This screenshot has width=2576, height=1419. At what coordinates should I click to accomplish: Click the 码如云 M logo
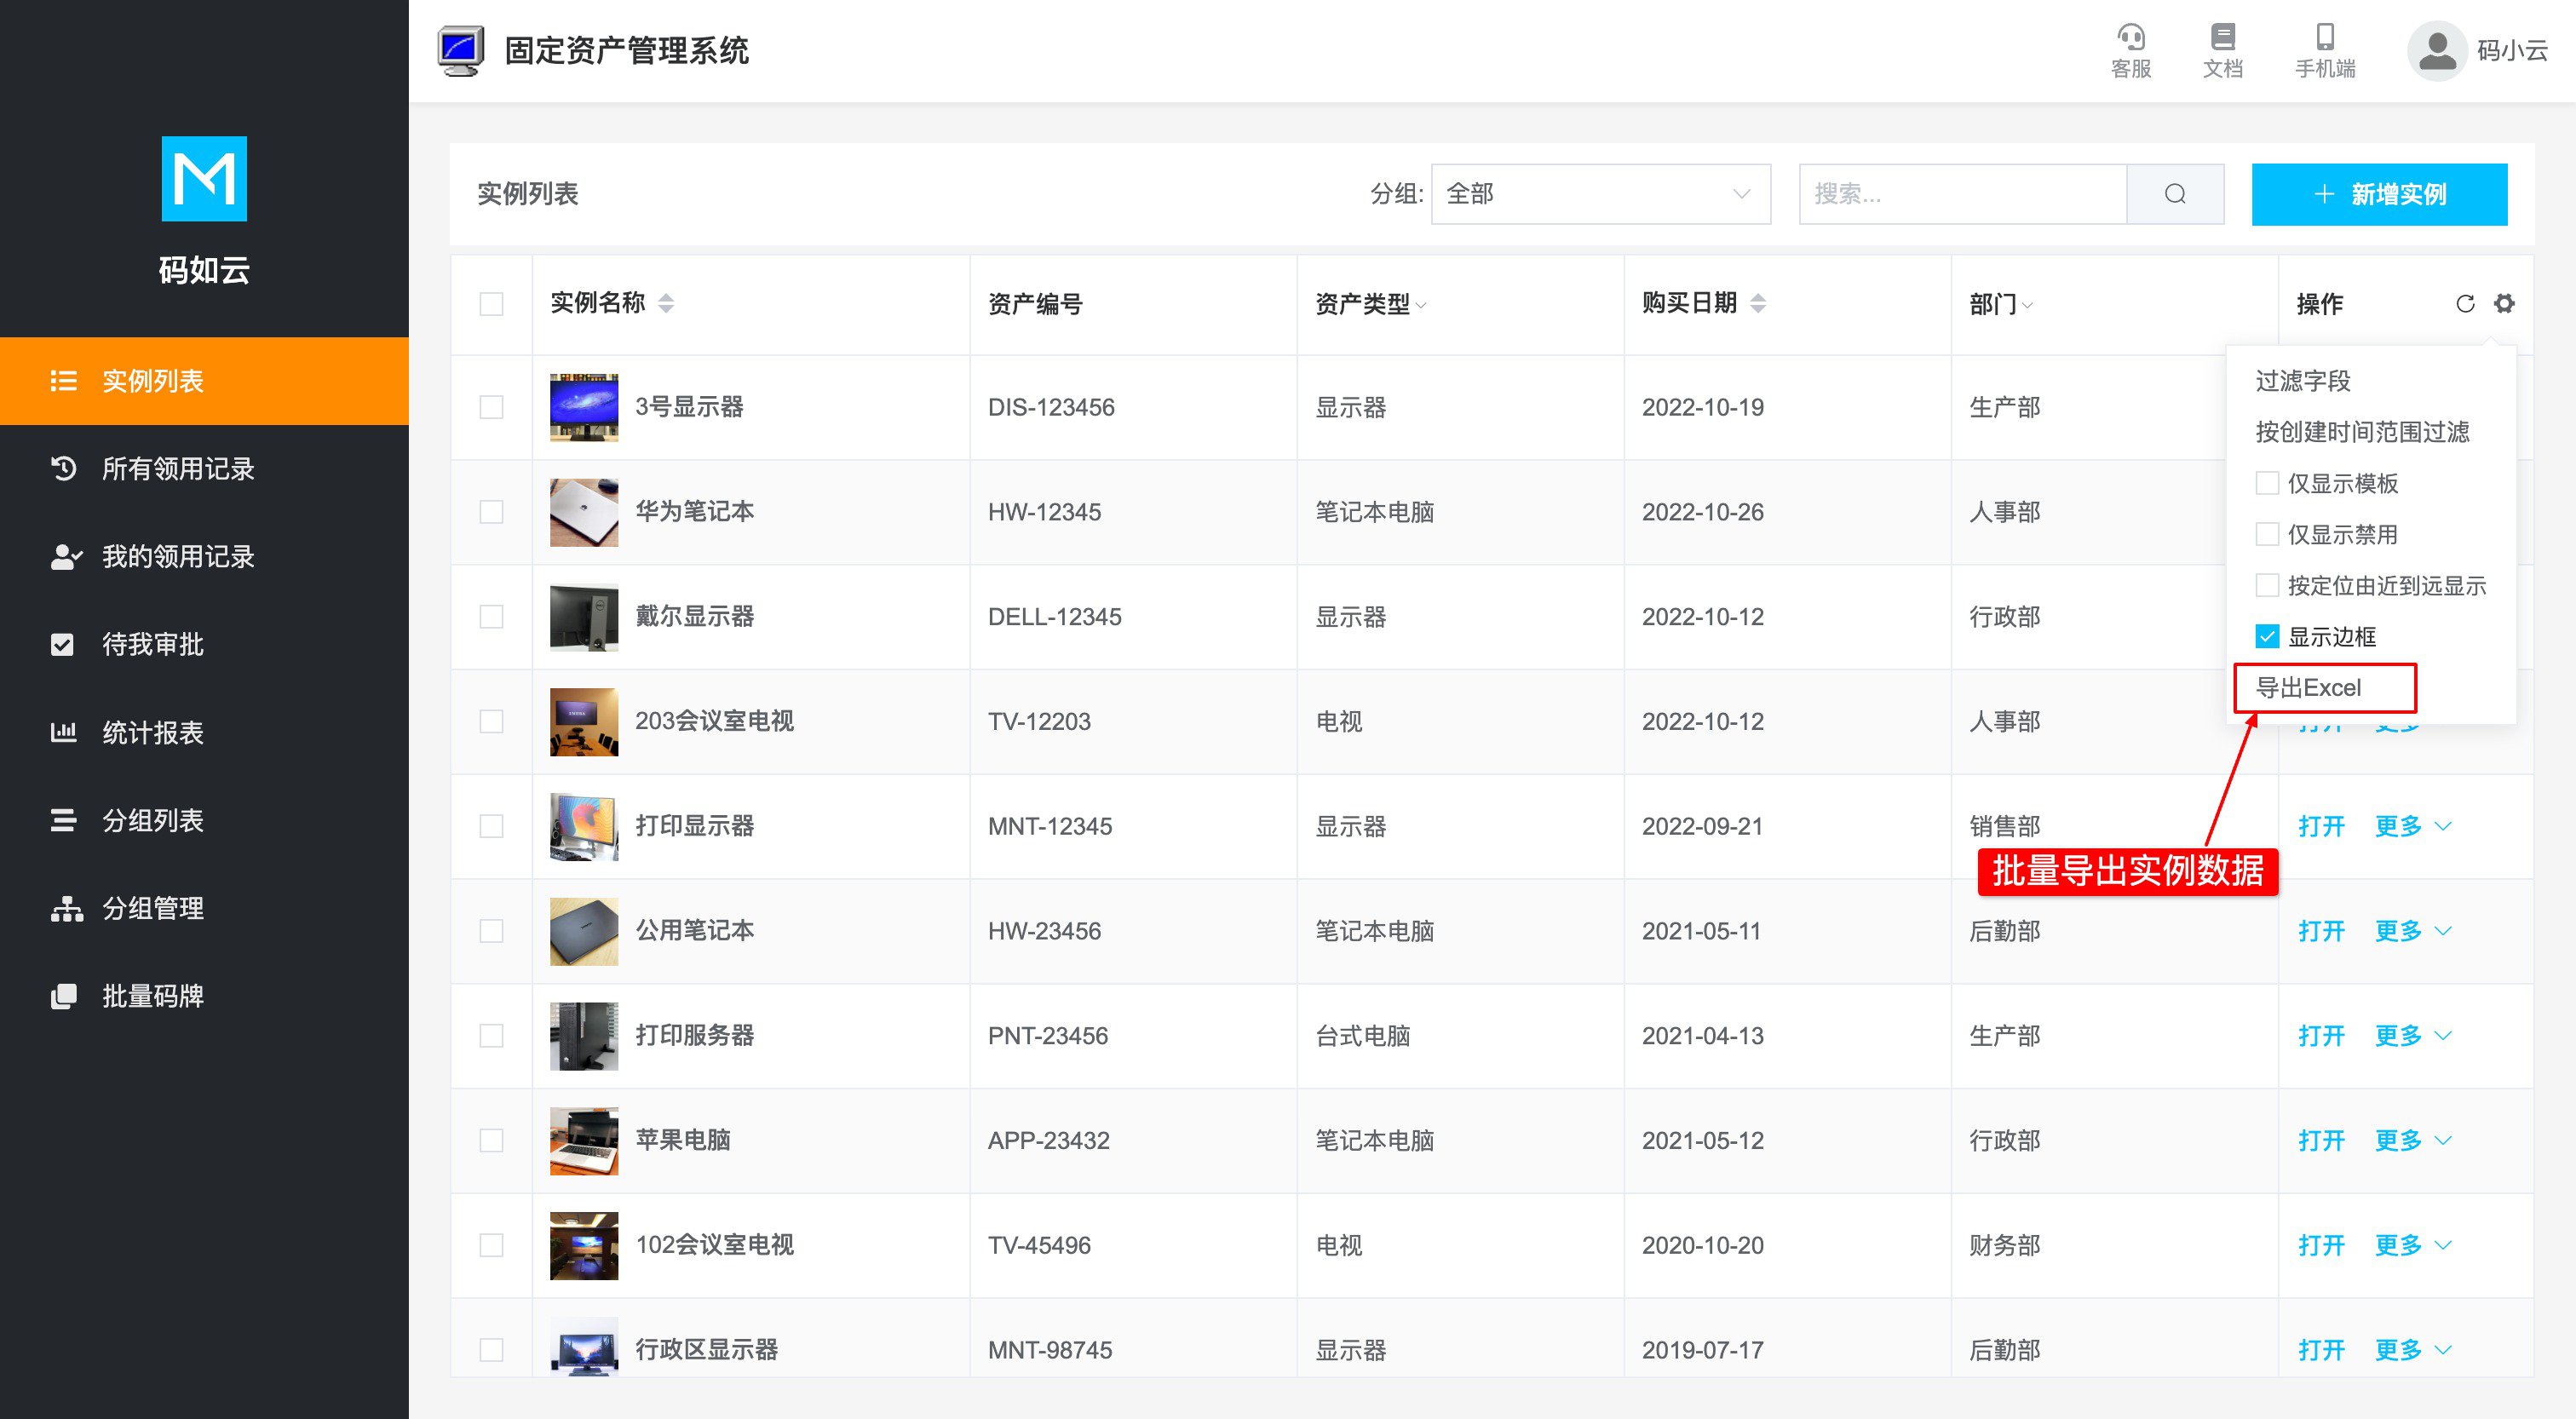point(204,179)
